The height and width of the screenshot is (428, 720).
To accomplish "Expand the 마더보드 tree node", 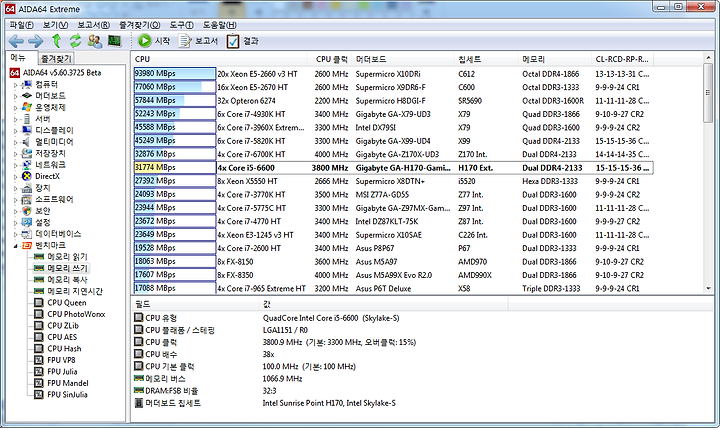I will pos(15,96).
